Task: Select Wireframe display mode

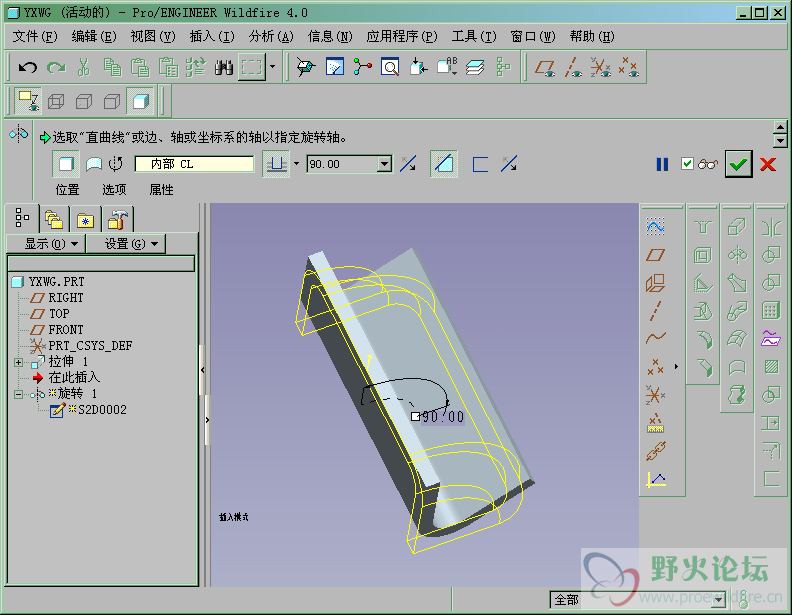Action: point(56,101)
